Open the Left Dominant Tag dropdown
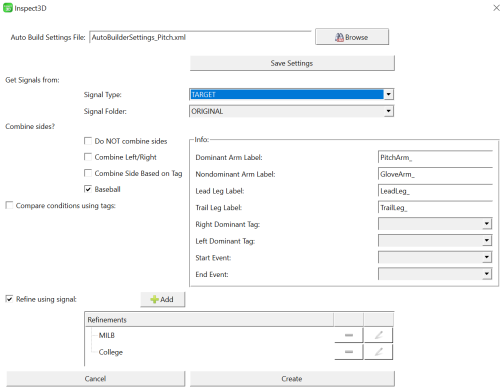The image size is (500, 388). [x=435, y=240]
